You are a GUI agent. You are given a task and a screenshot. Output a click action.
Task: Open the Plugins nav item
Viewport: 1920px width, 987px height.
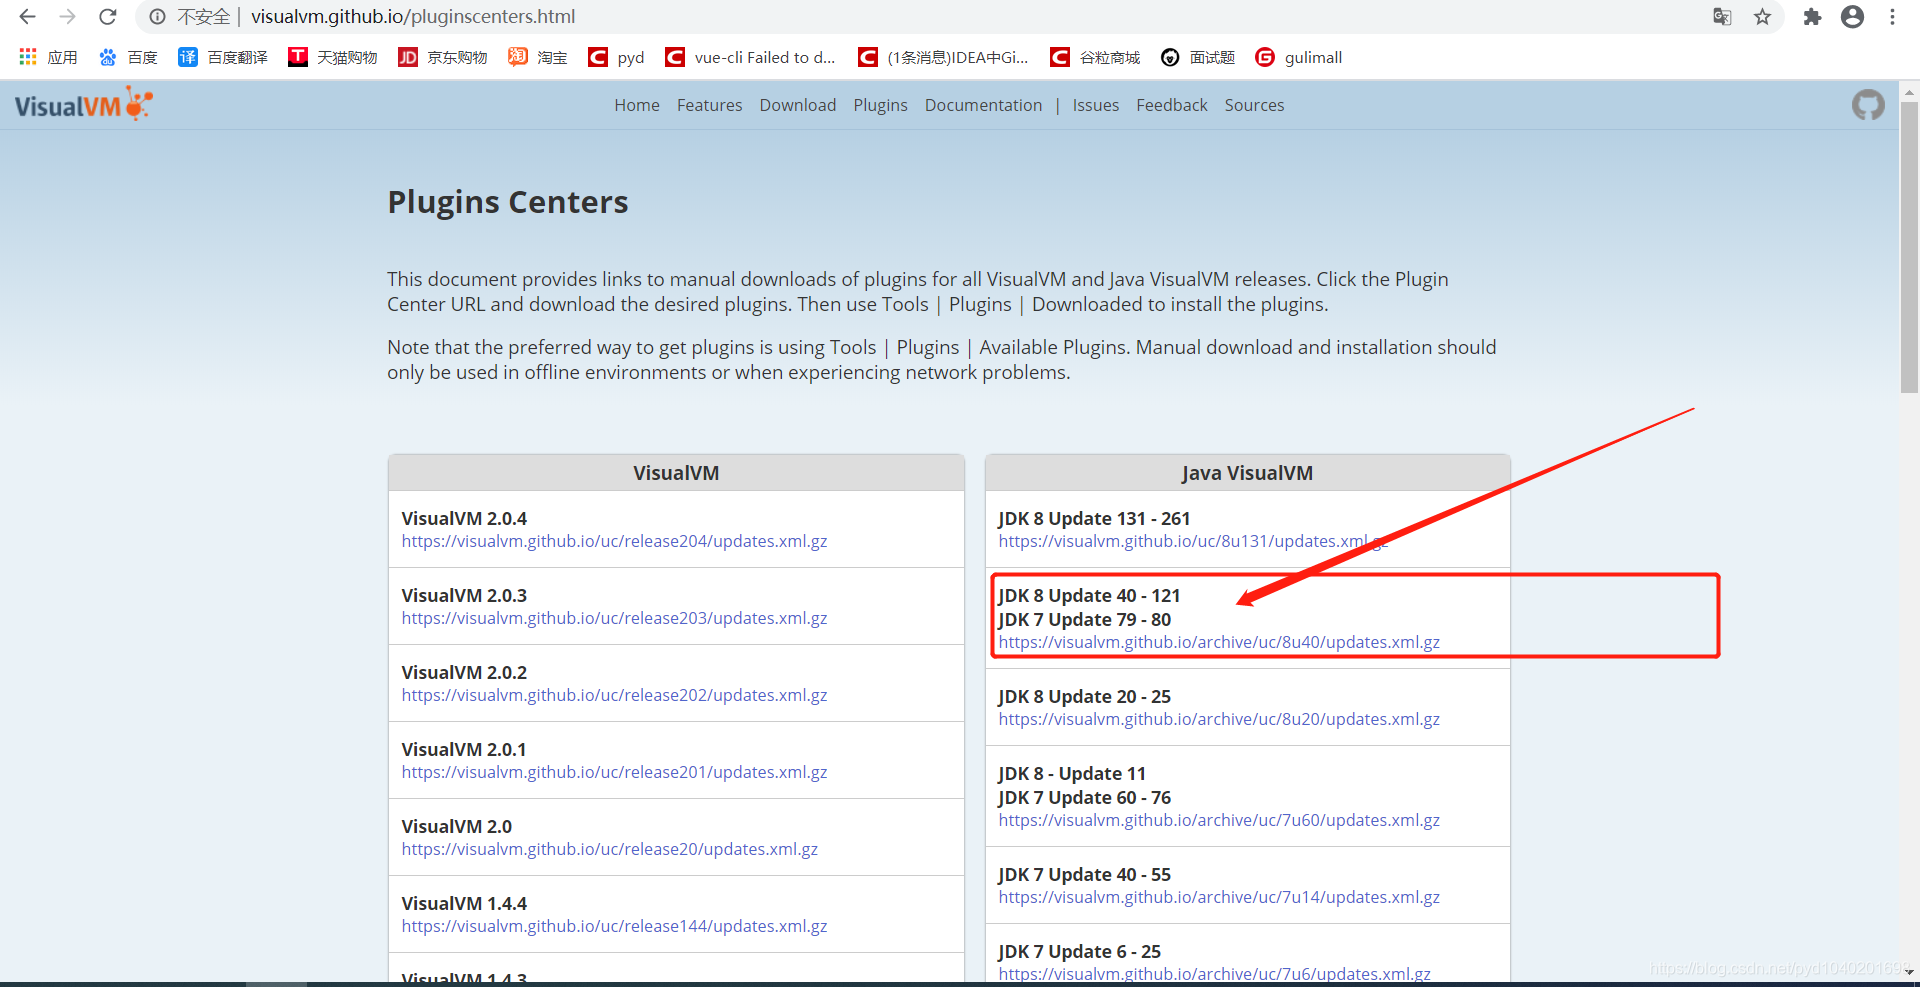[880, 105]
